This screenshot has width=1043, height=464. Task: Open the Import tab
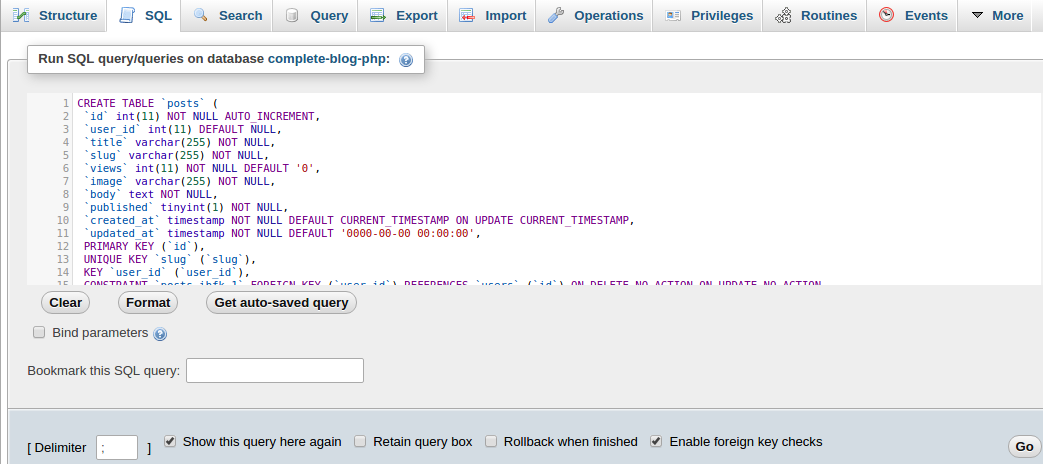(x=492, y=15)
